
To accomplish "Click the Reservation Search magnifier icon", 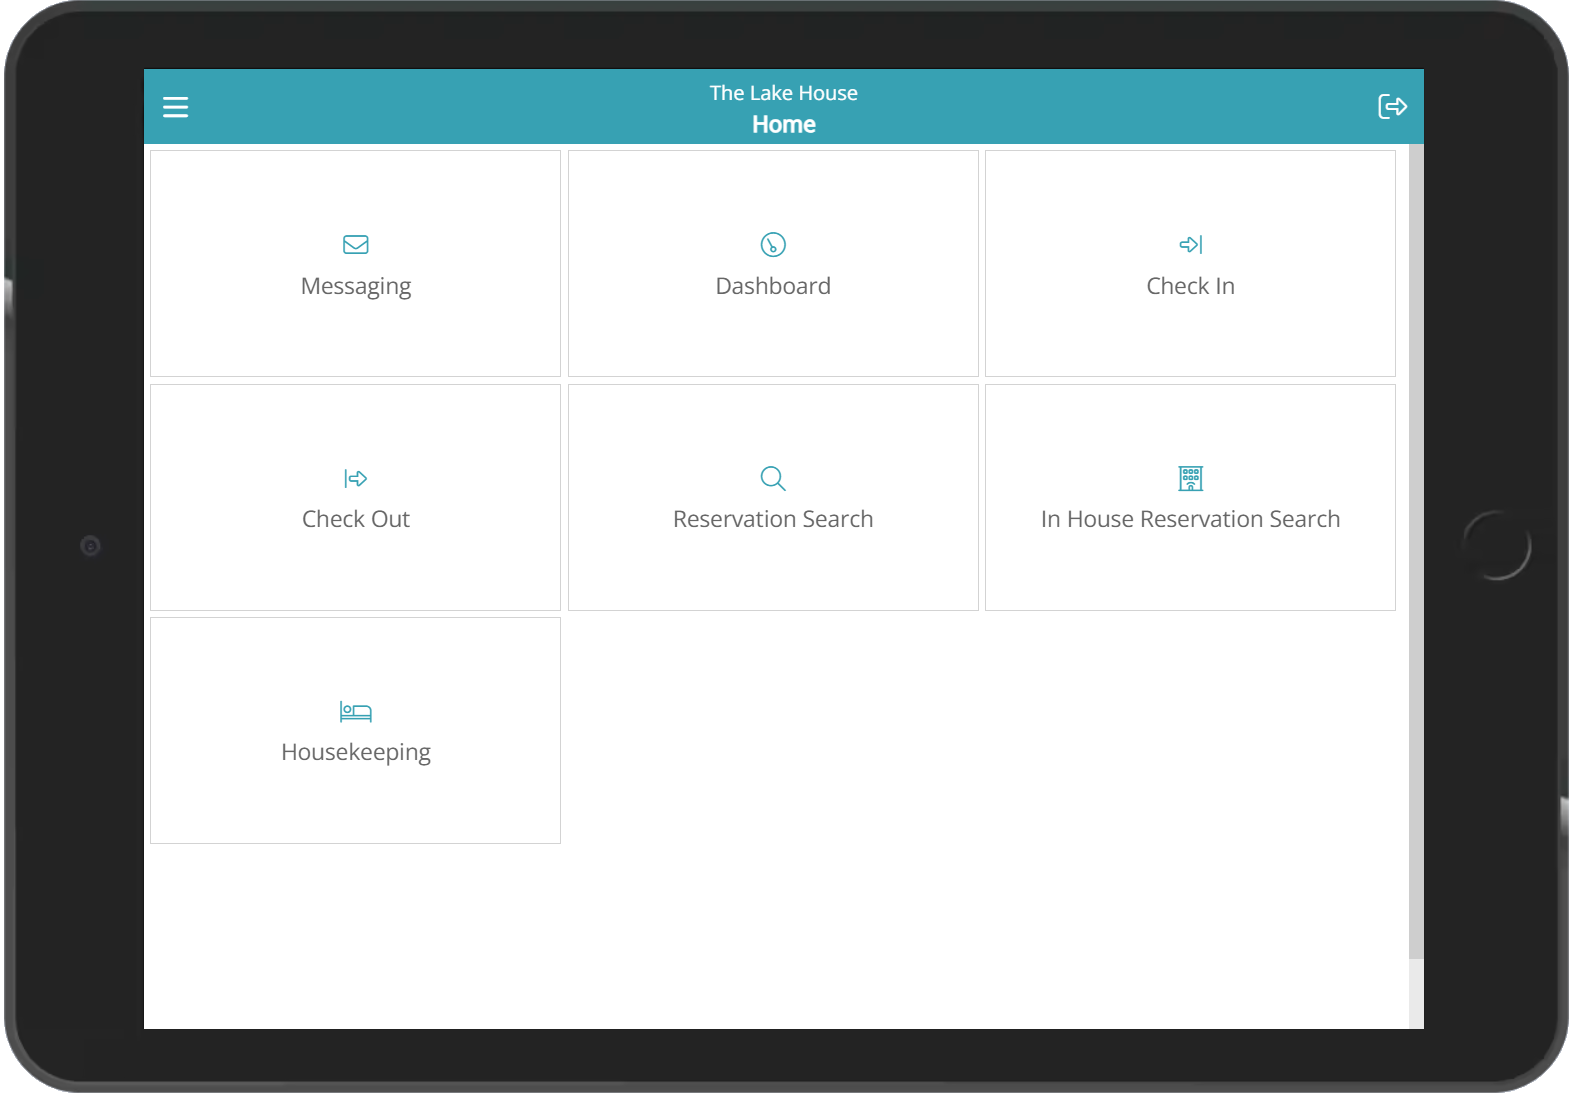I will [773, 479].
